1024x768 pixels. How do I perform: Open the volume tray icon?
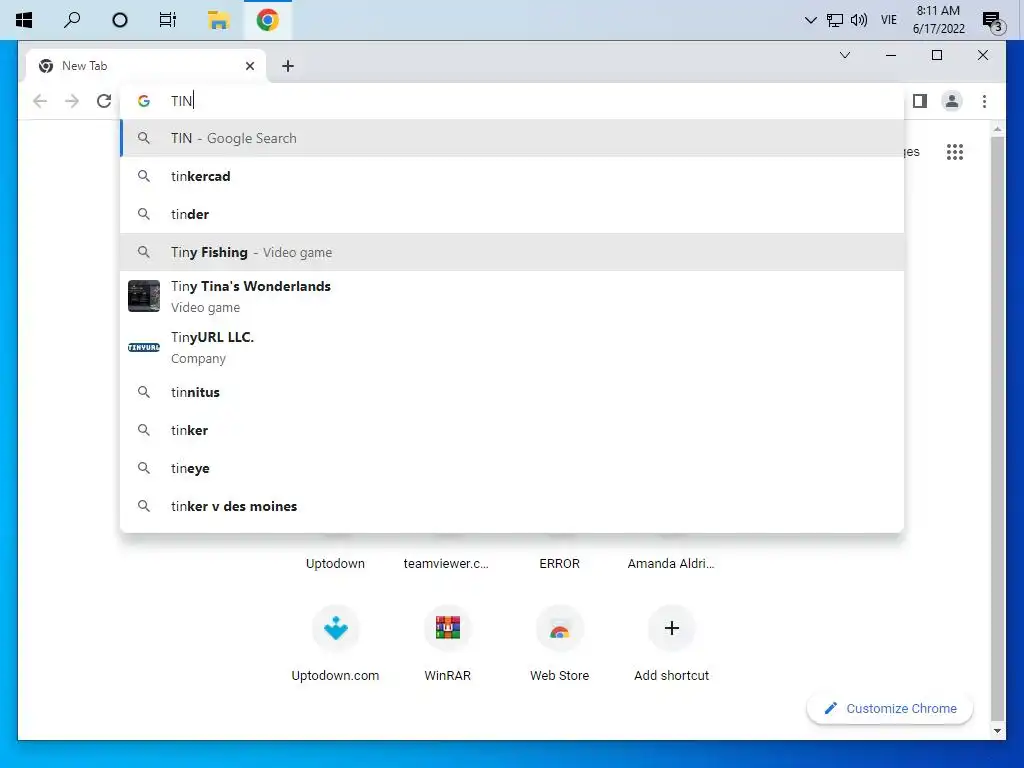(859, 20)
